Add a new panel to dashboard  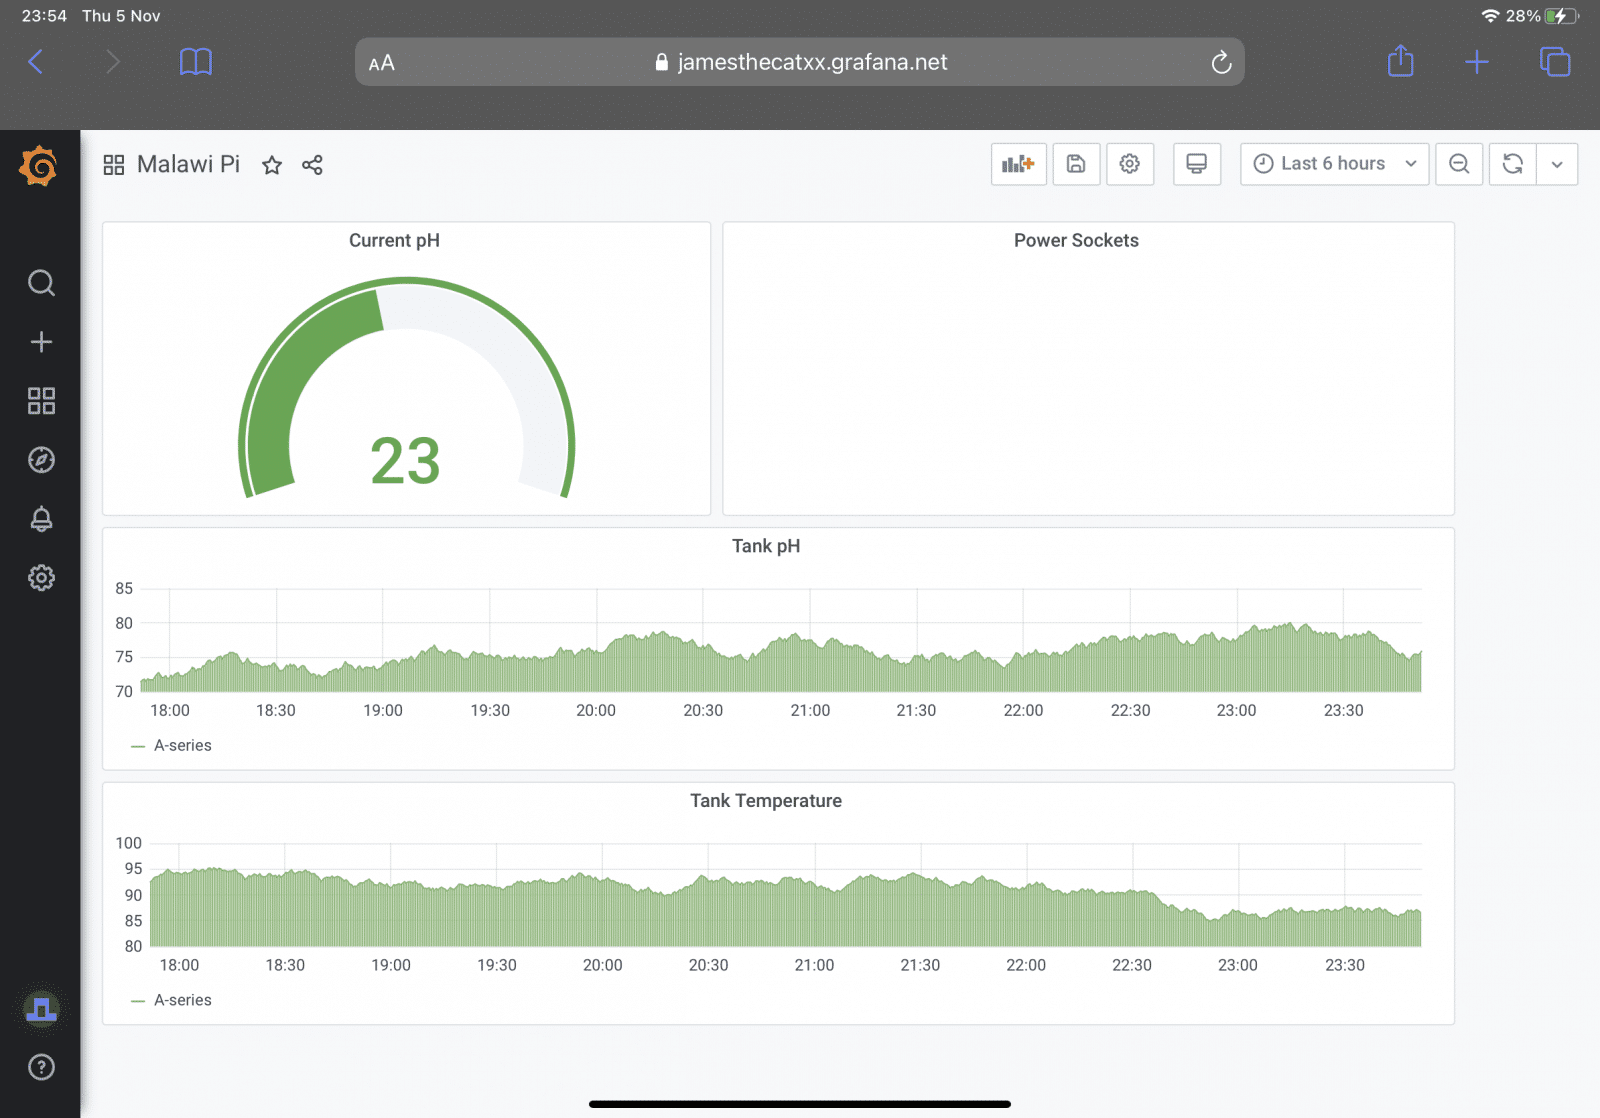coord(1018,164)
